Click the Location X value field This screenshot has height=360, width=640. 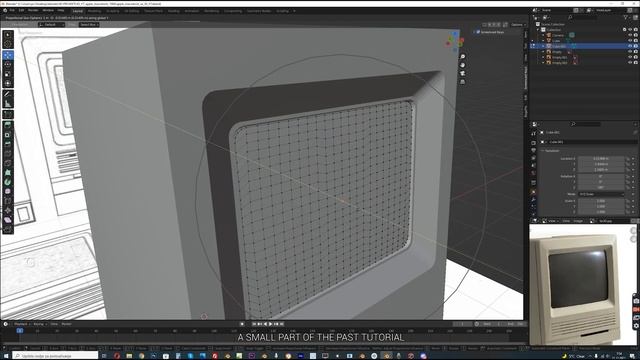601,158
